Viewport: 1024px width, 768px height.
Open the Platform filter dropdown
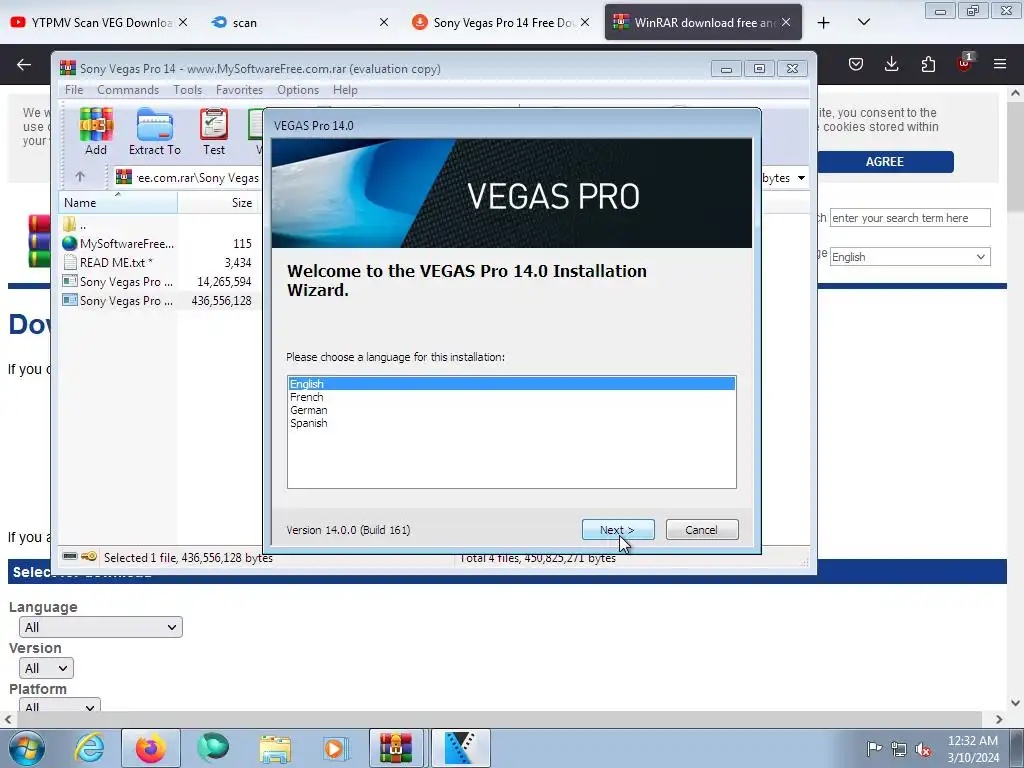point(59,707)
